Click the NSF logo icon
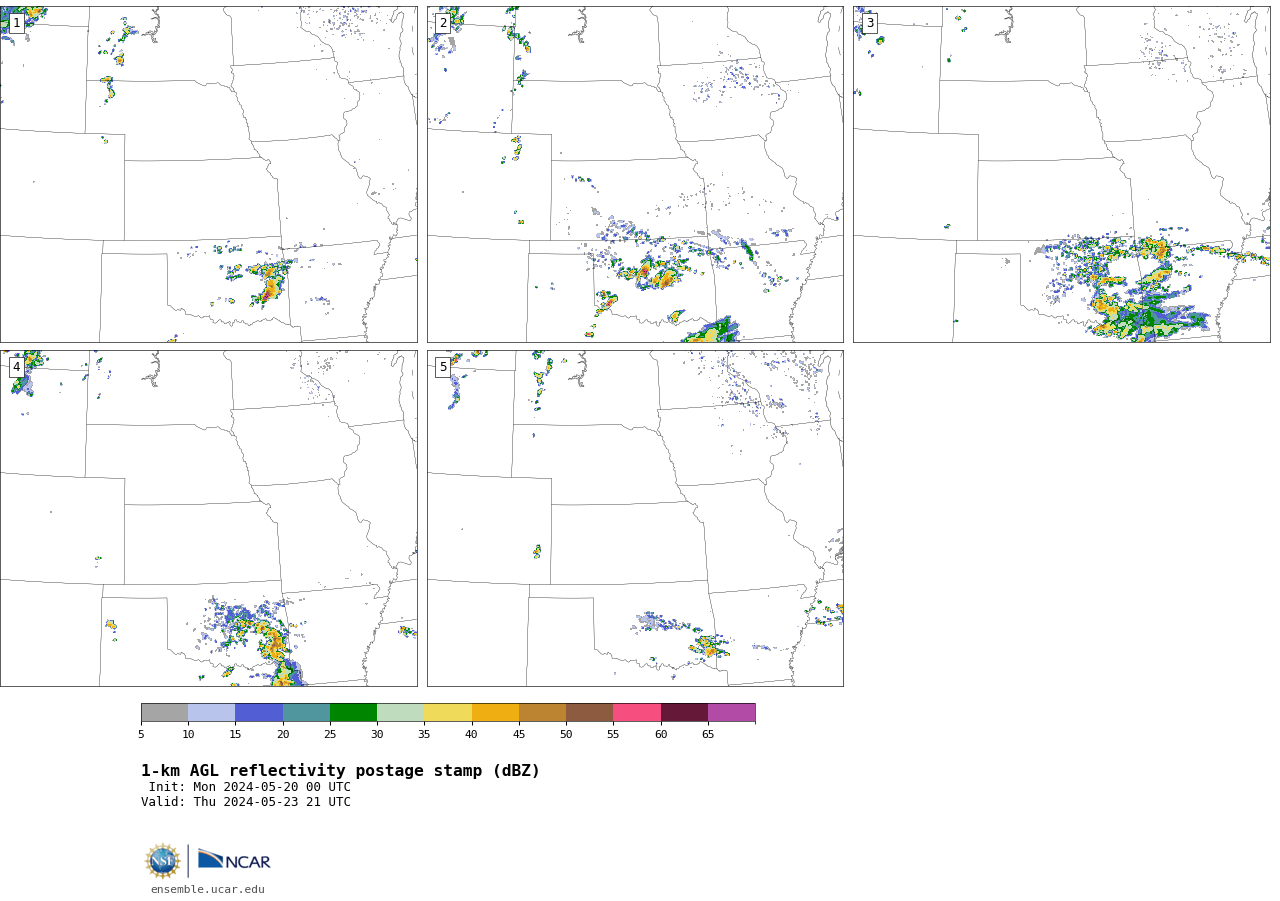 point(163,861)
